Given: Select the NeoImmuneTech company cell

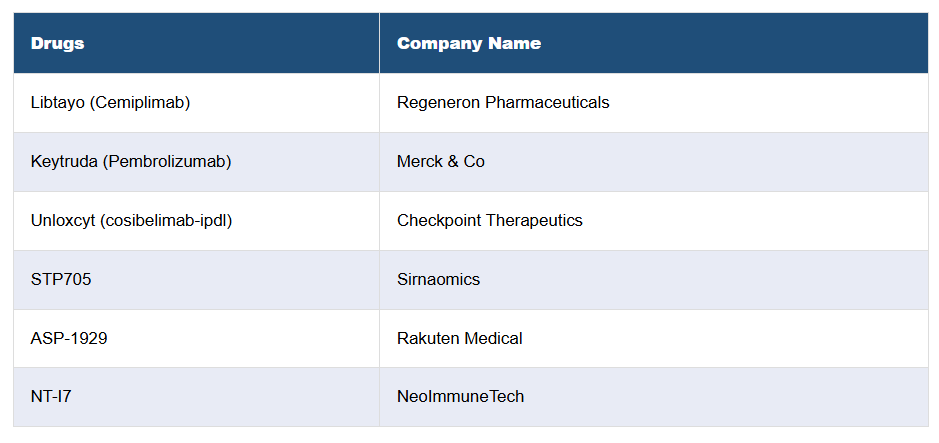Looking at the screenshot, I should pyautogui.click(x=460, y=397).
